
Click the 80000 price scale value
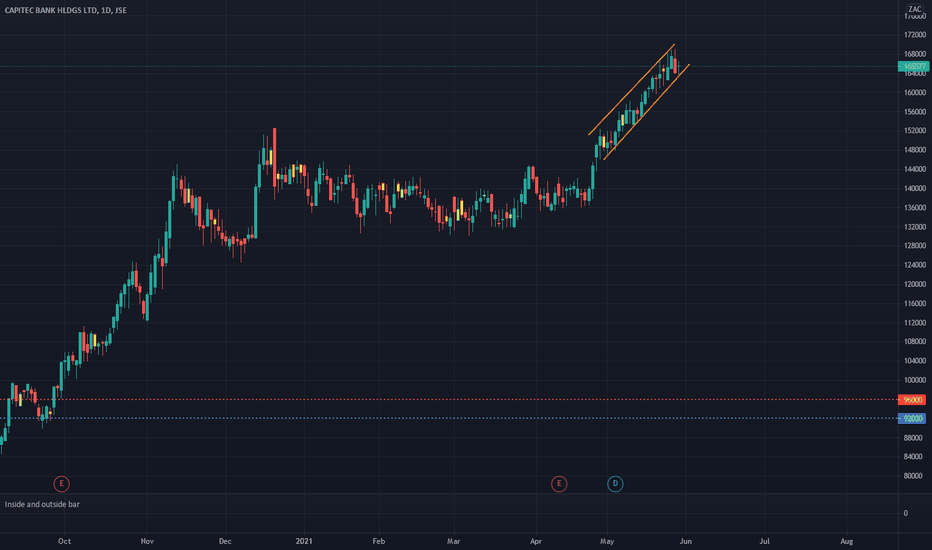point(913,476)
